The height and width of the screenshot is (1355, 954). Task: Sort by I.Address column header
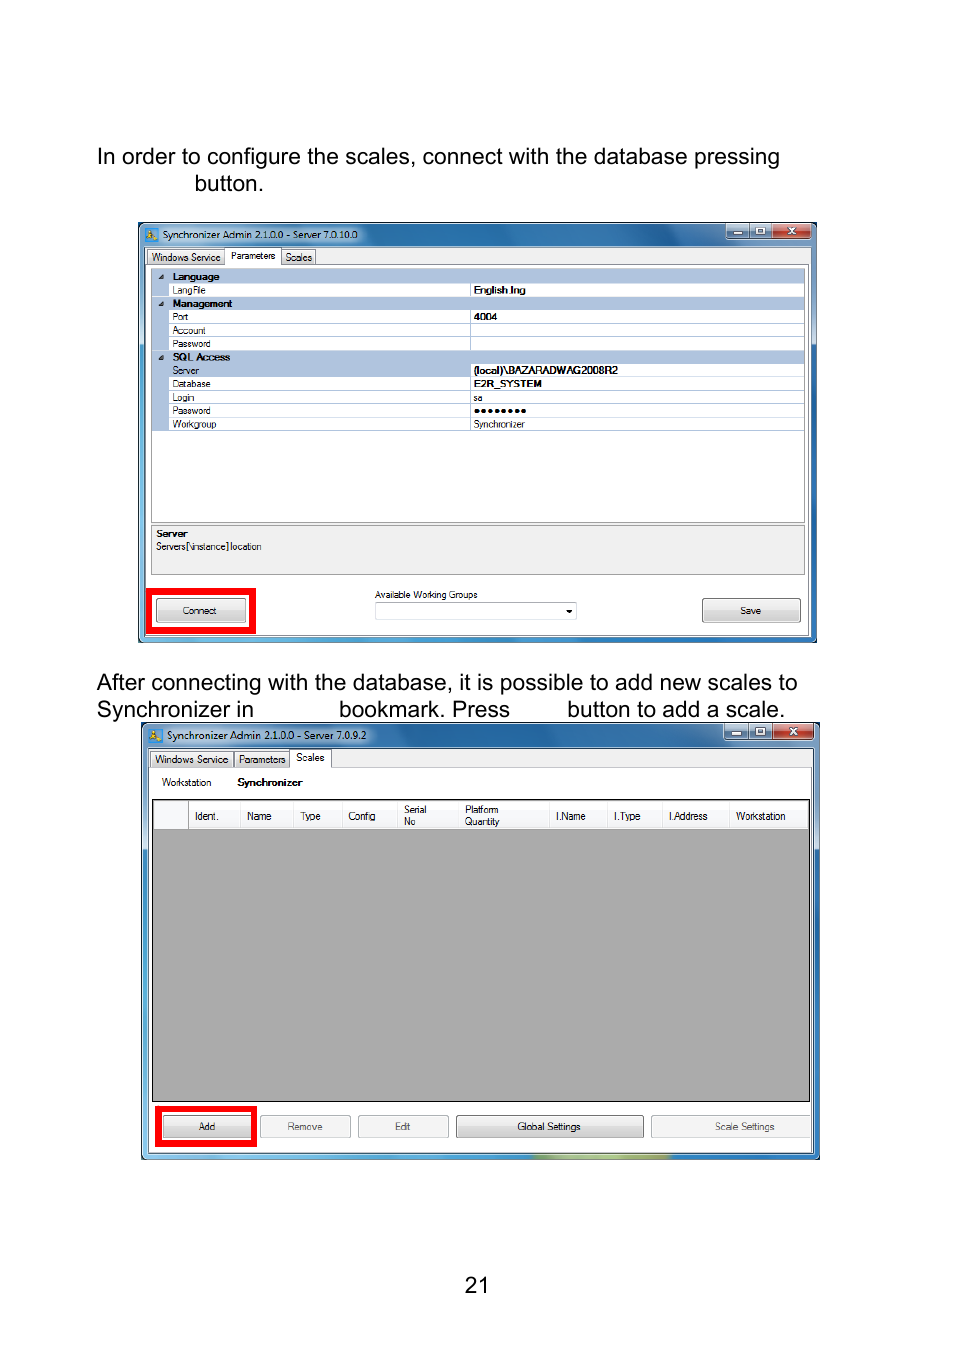click(x=696, y=816)
